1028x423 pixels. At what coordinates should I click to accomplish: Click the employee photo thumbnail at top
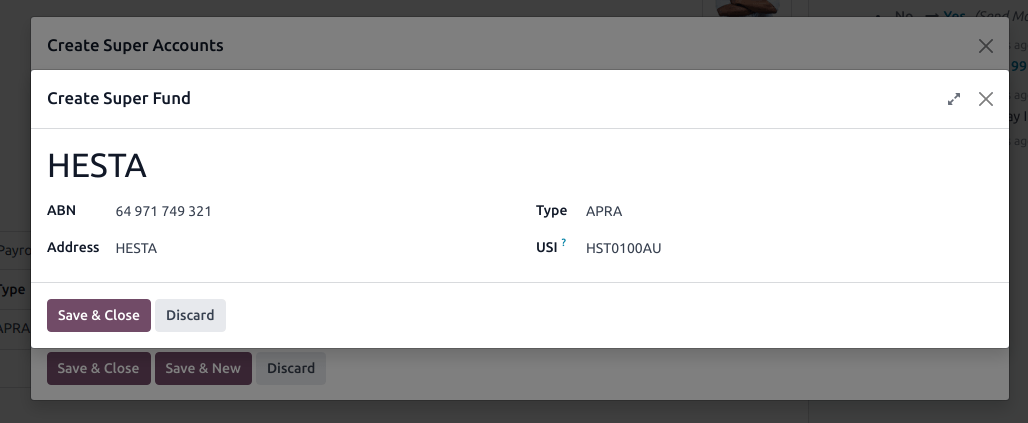click(x=748, y=8)
